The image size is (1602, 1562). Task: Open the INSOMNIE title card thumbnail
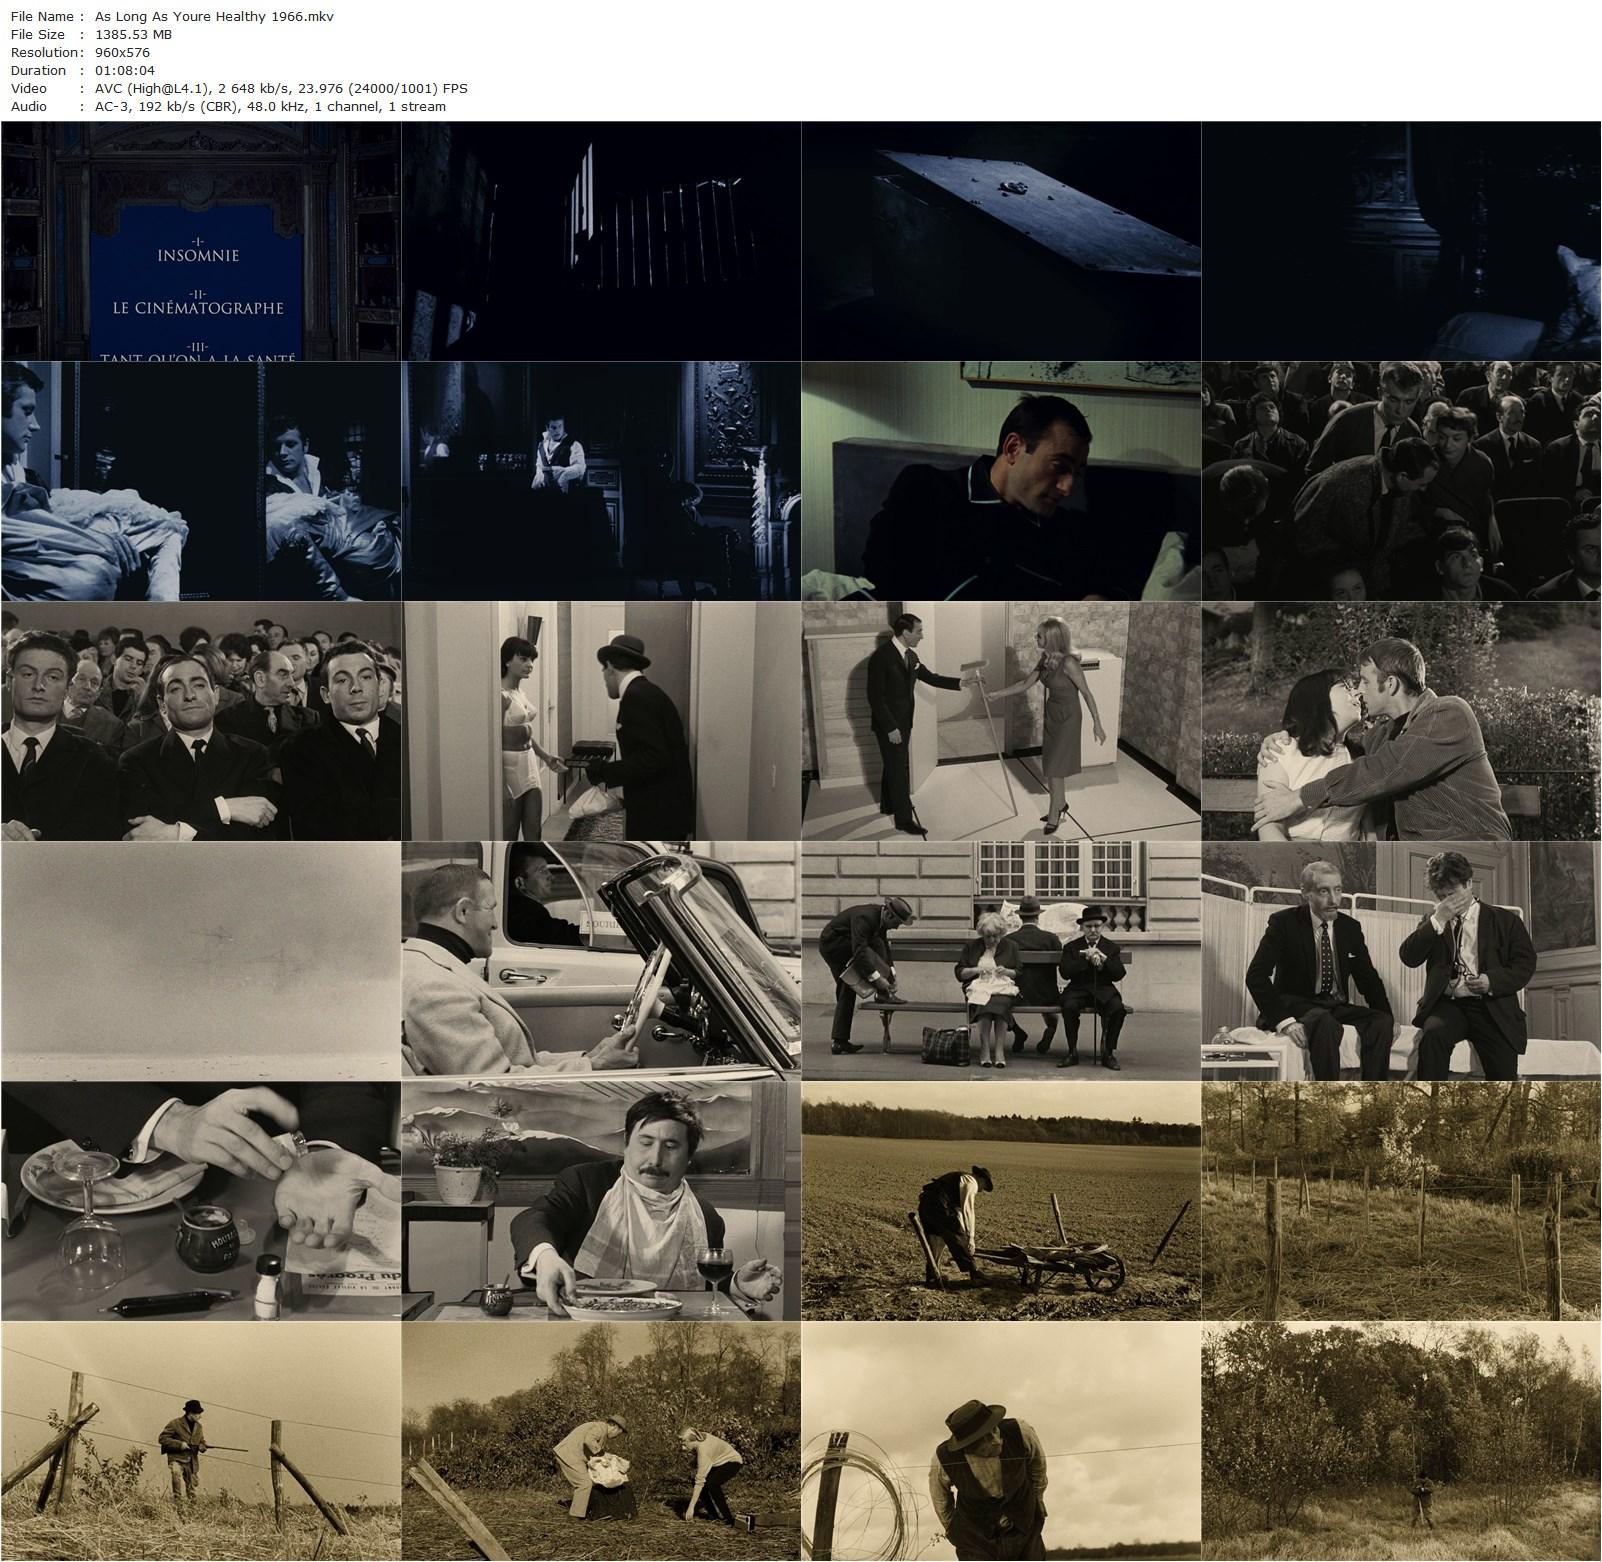[200, 240]
